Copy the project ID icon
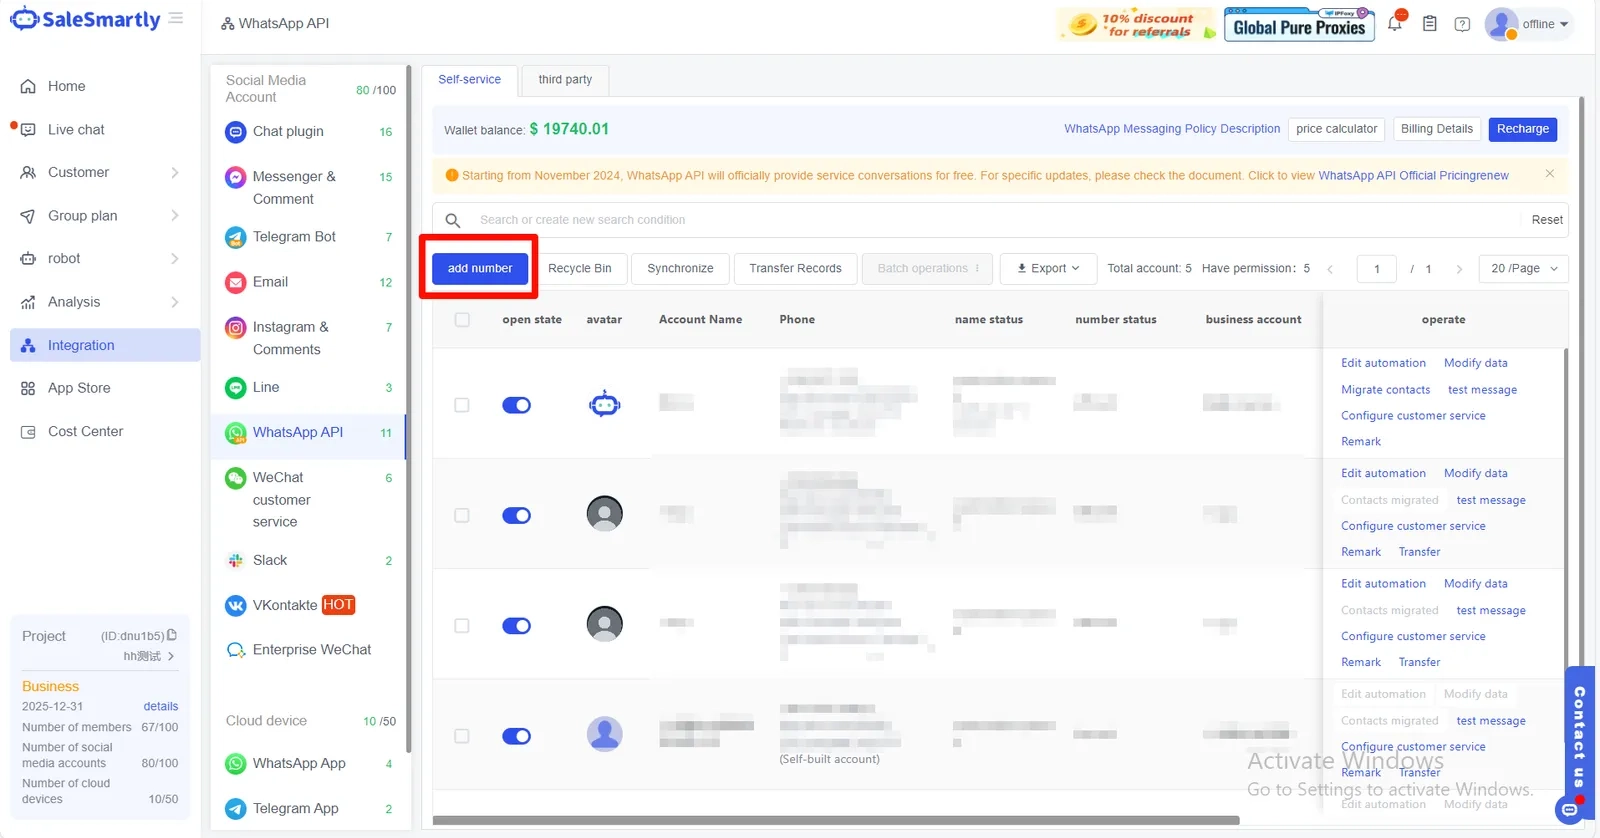The image size is (1600, 838). (x=172, y=635)
